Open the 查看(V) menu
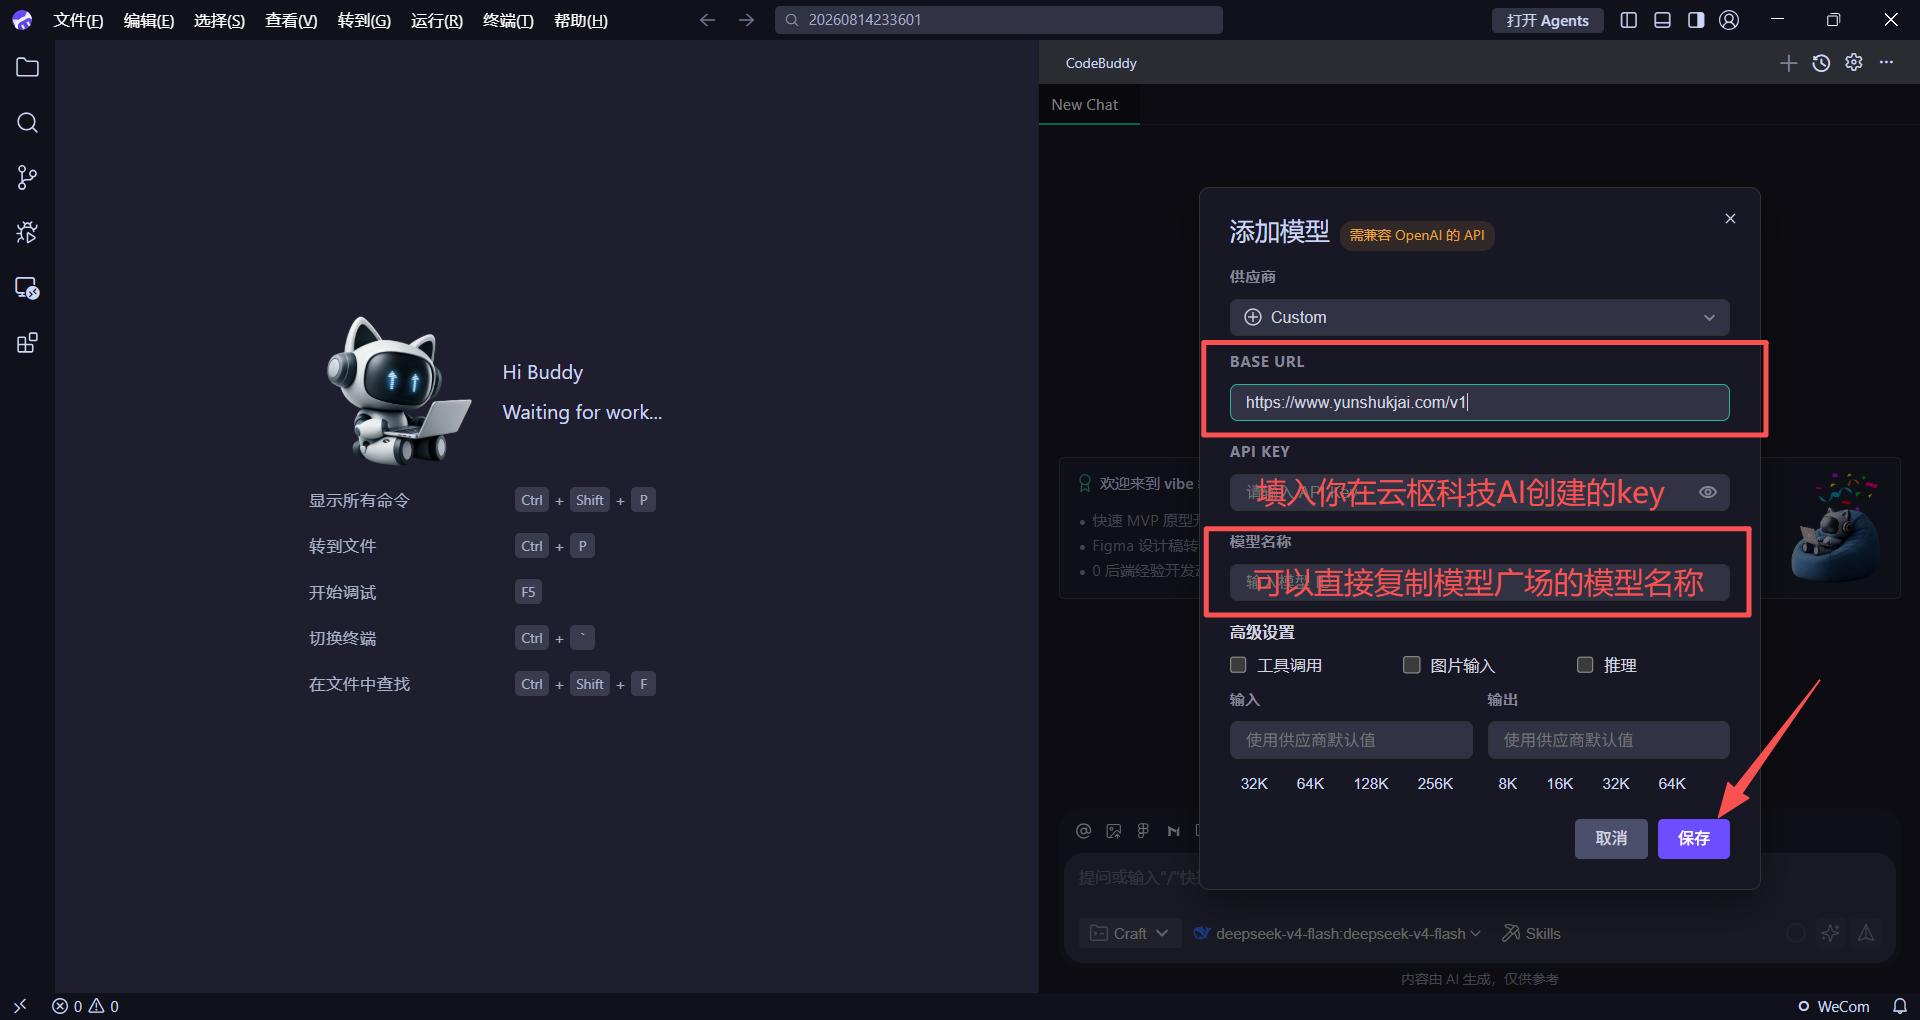1920x1020 pixels. click(291, 20)
